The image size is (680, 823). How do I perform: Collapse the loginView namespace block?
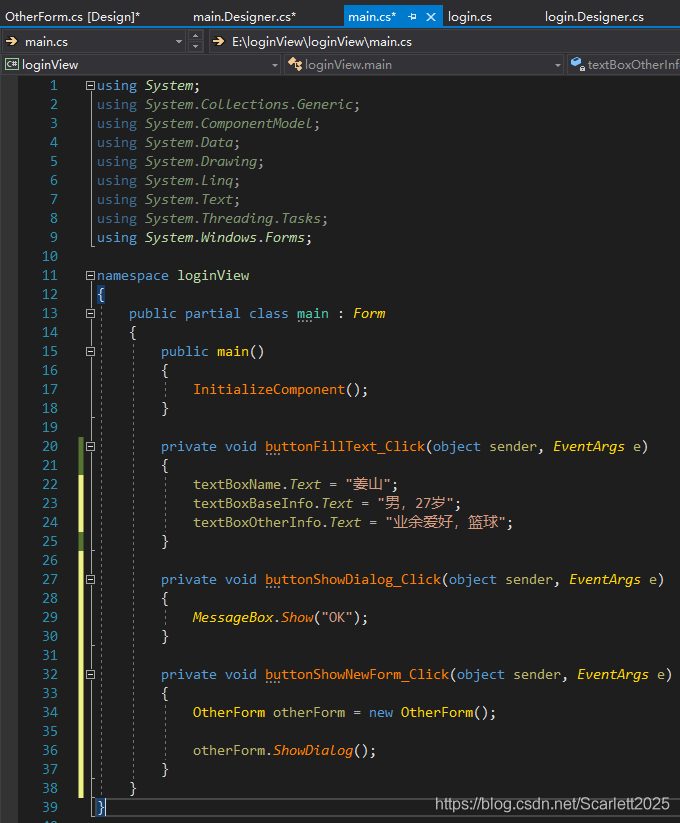pyautogui.click(x=90, y=275)
